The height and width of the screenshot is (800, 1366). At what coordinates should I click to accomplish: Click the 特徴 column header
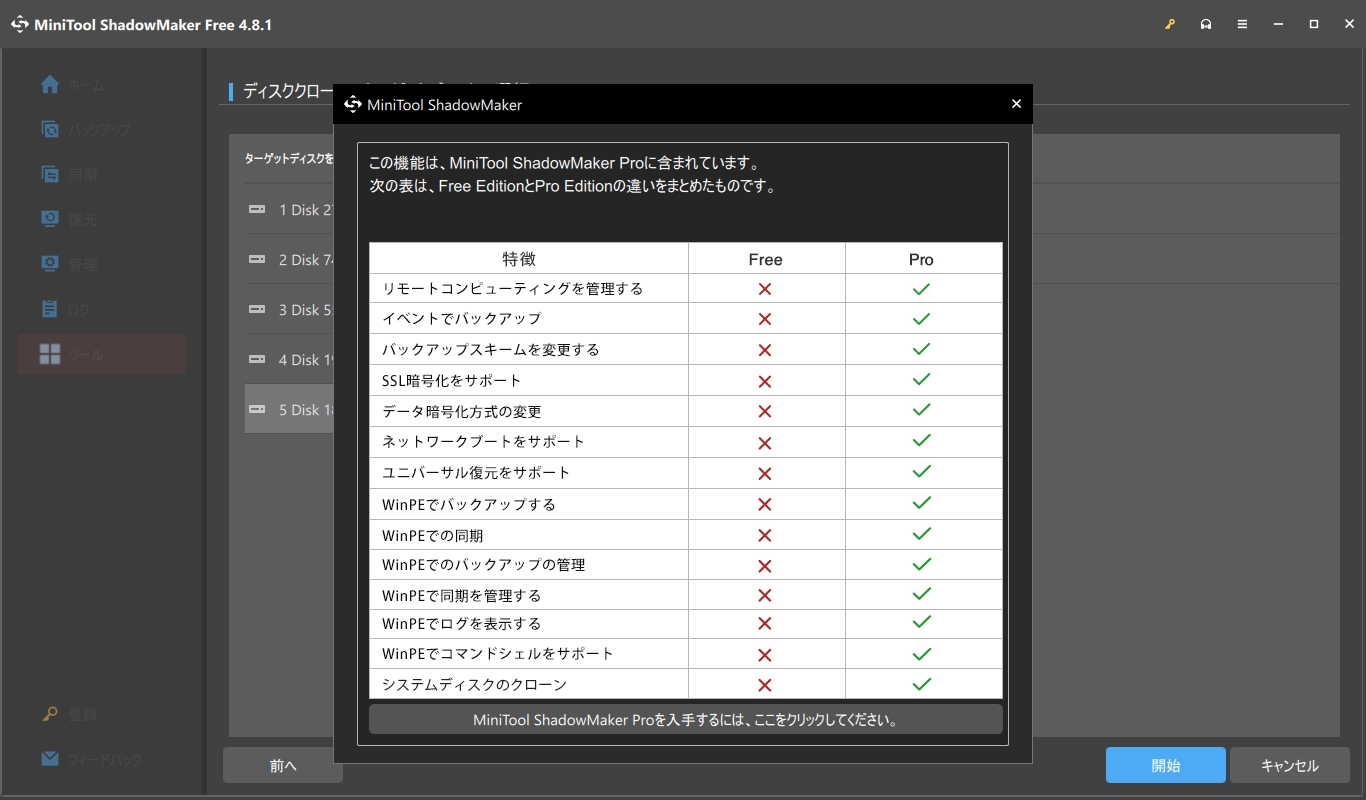[519, 259]
